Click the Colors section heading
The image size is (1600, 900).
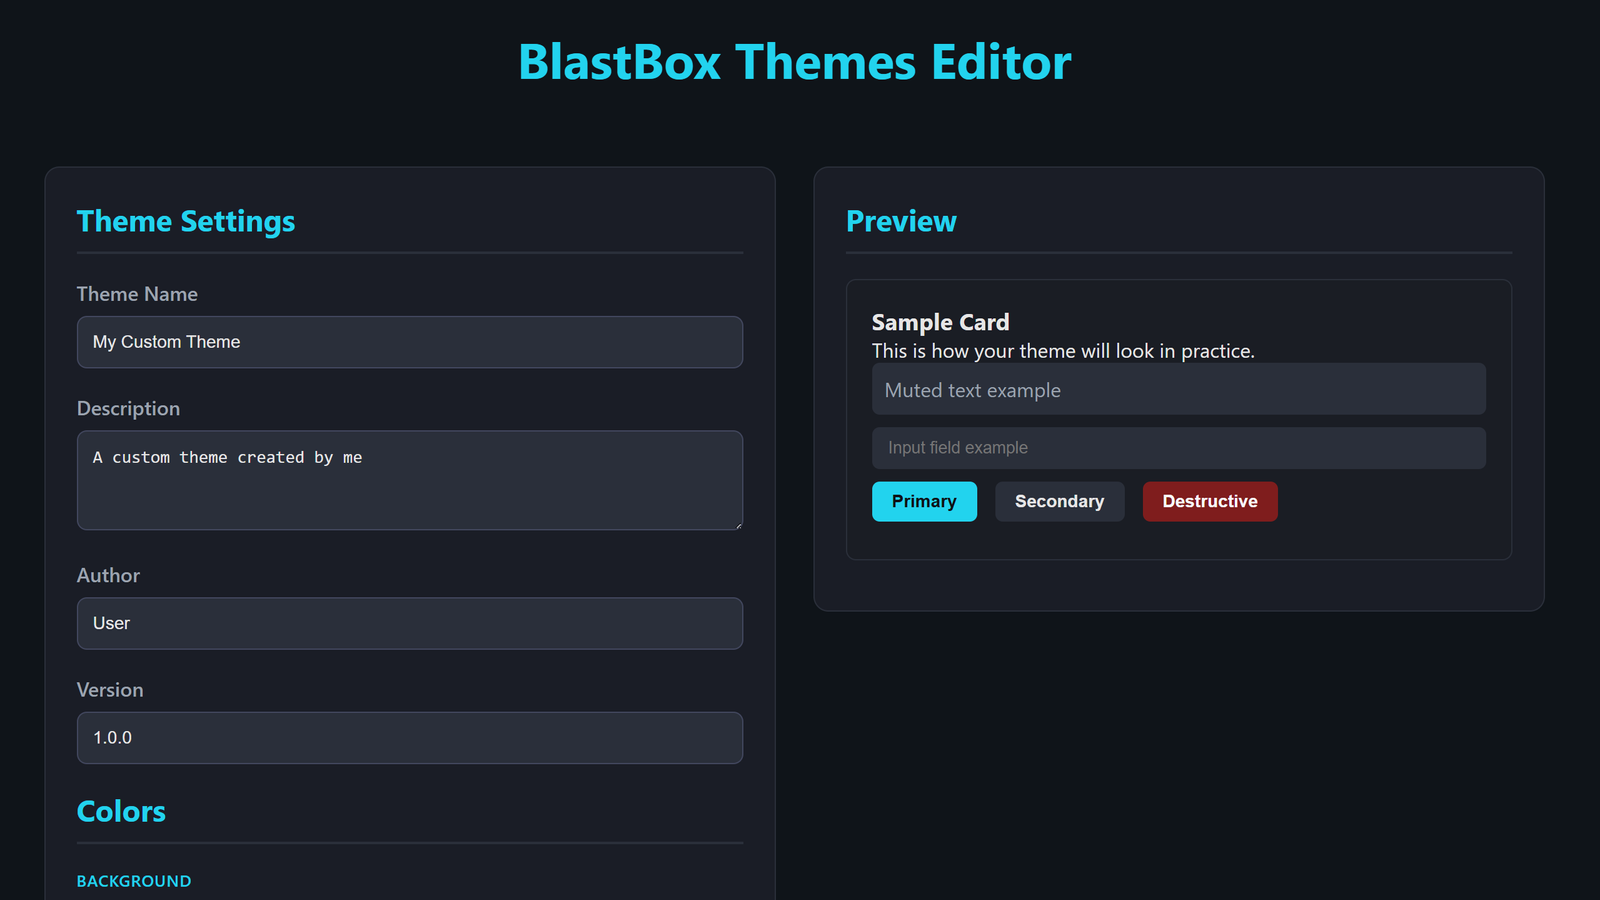120,811
